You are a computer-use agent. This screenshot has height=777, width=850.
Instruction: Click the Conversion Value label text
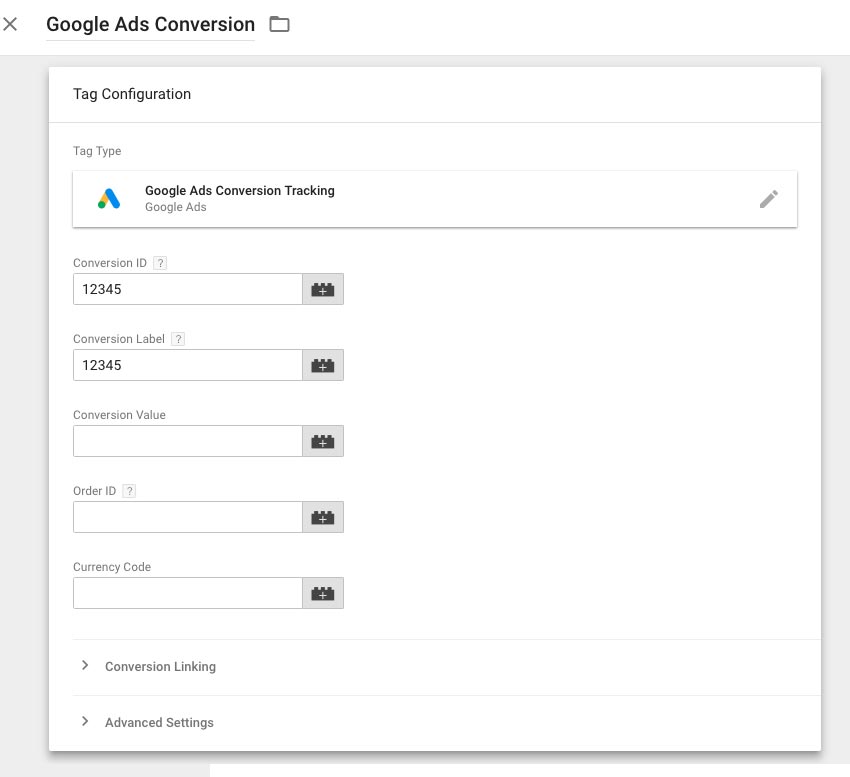(119, 415)
